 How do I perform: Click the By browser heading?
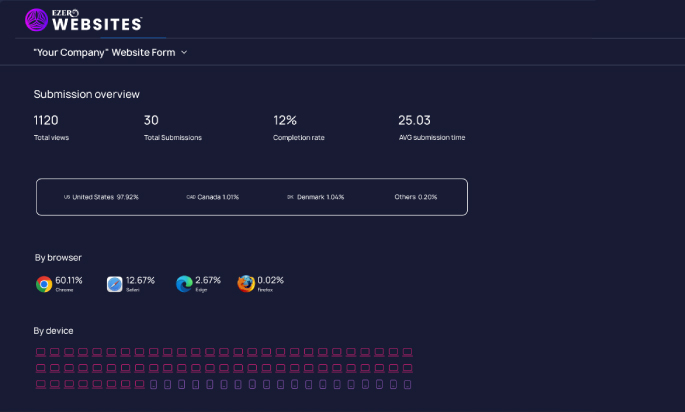pyautogui.click(x=58, y=258)
